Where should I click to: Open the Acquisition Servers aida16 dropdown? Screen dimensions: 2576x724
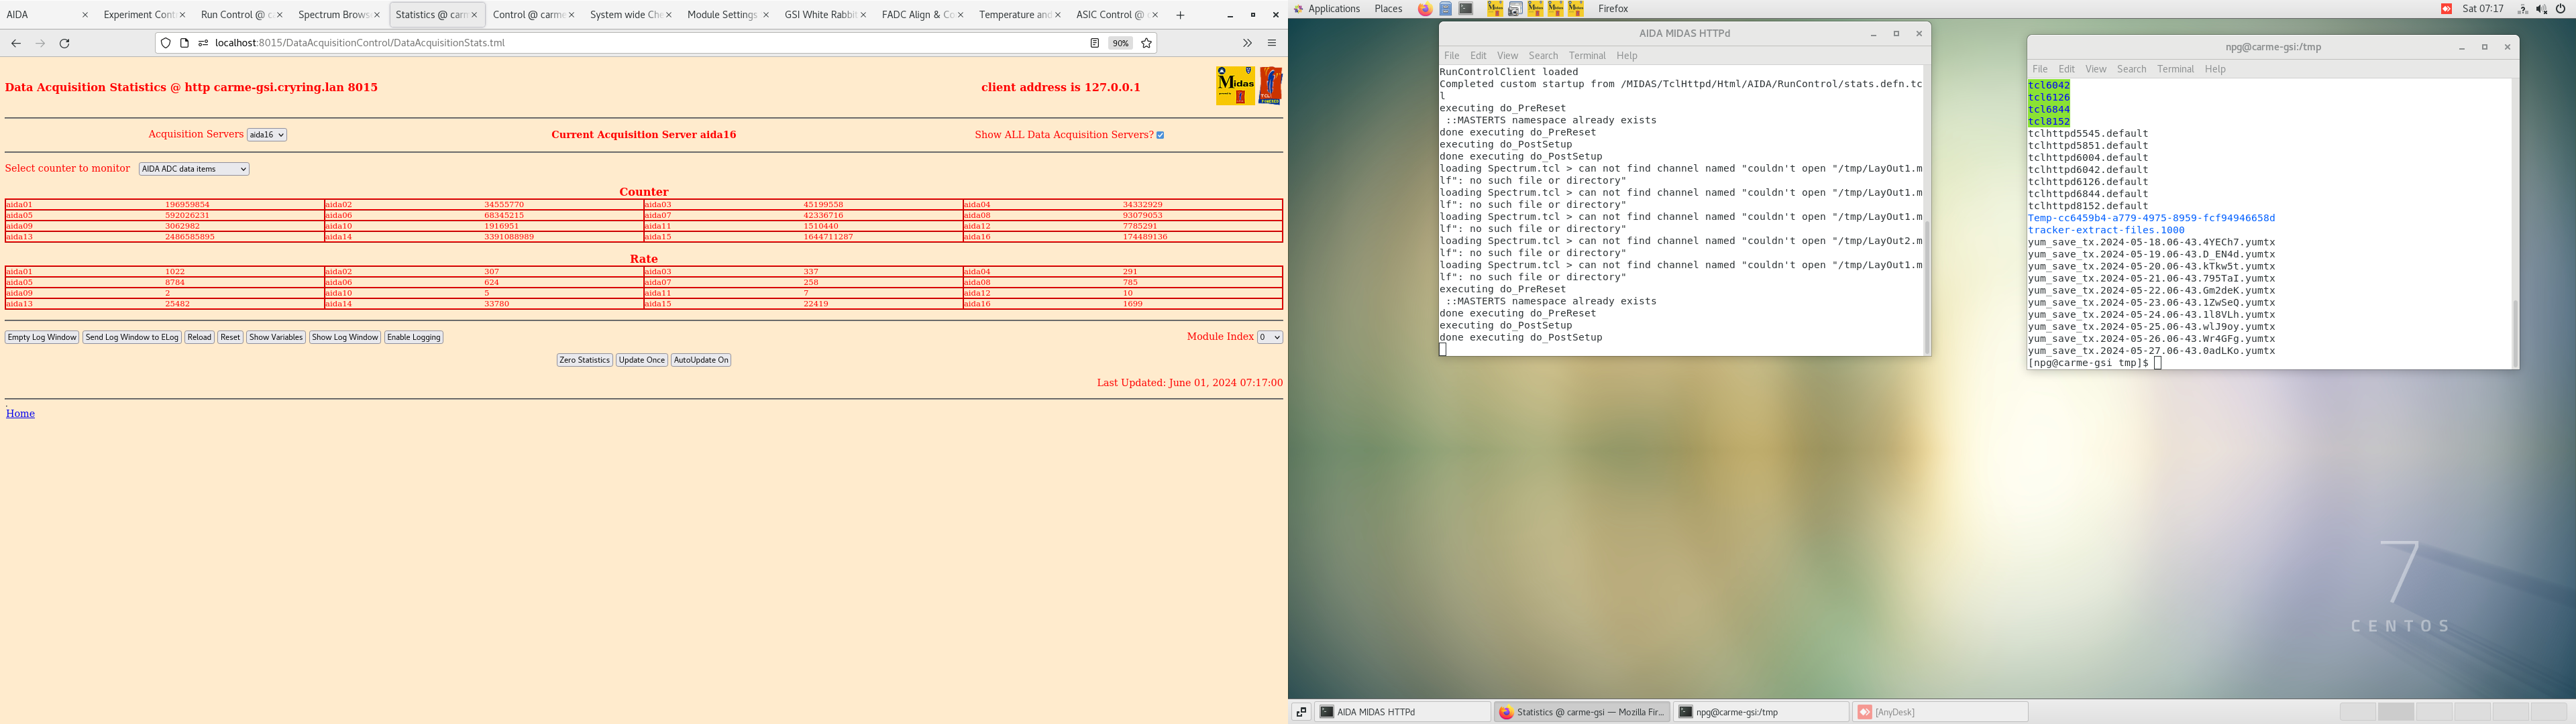point(266,134)
